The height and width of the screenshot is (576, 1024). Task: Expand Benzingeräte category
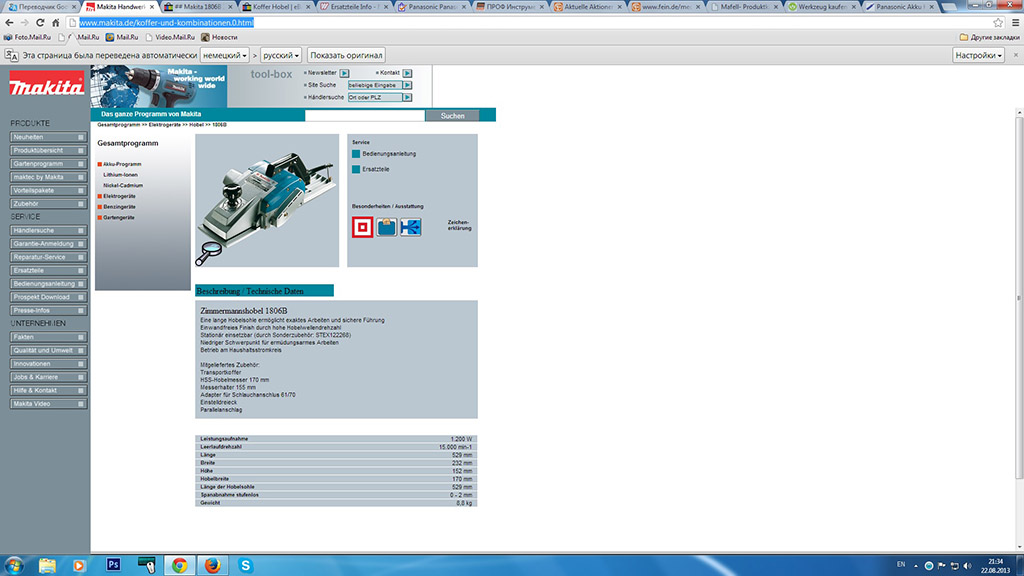[119, 206]
